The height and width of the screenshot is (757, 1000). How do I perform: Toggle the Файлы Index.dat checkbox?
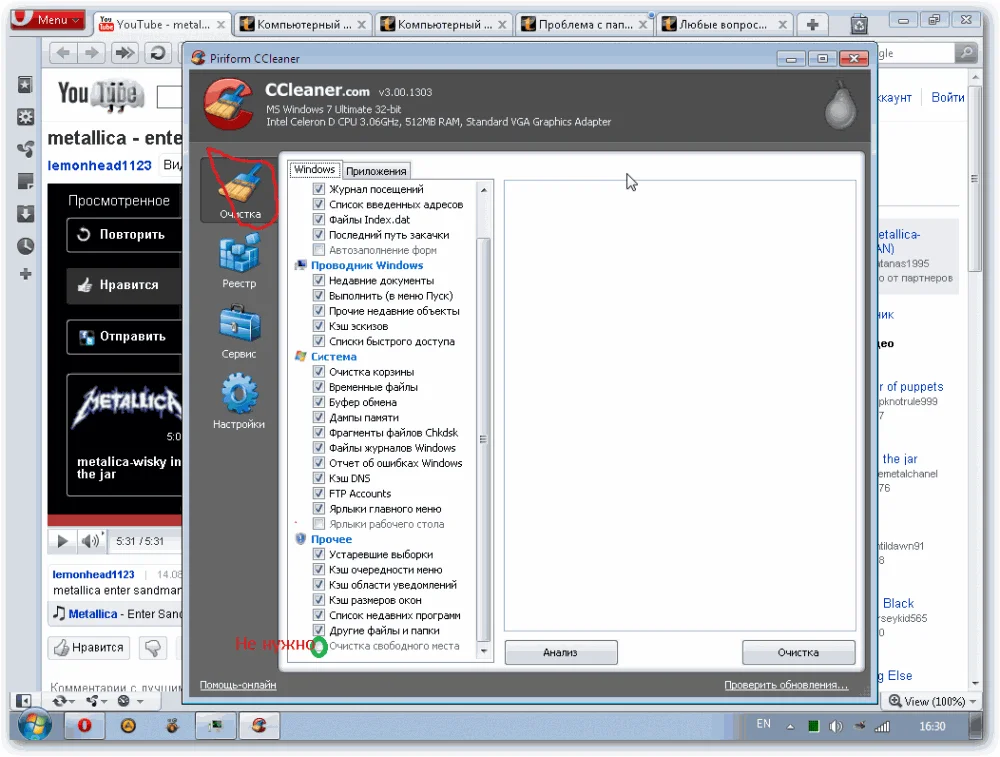click(319, 219)
